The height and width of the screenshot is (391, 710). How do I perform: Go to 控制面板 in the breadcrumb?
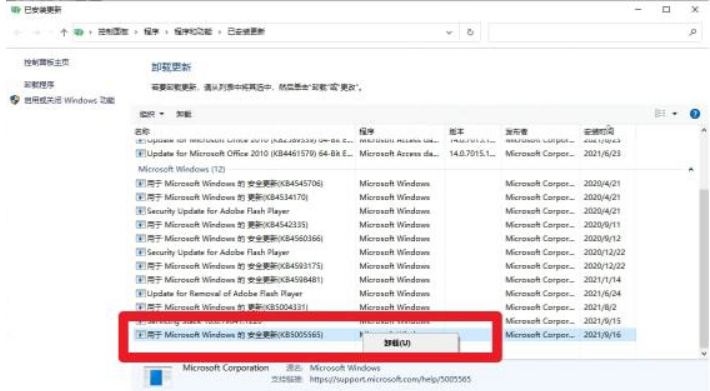(x=113, y=32)
